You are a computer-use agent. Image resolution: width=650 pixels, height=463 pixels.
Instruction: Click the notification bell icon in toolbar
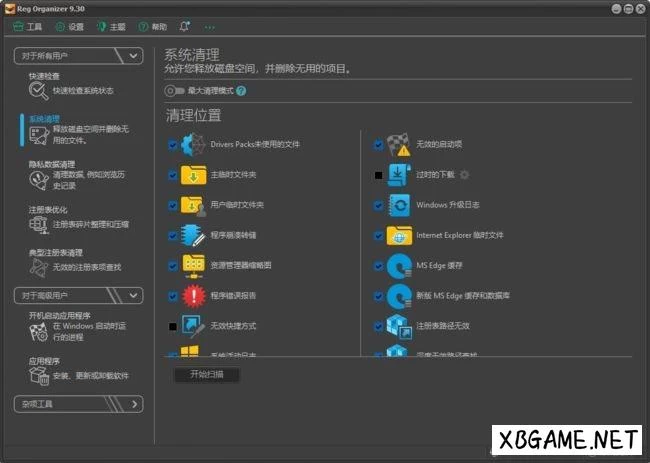[x=184, y=26]
